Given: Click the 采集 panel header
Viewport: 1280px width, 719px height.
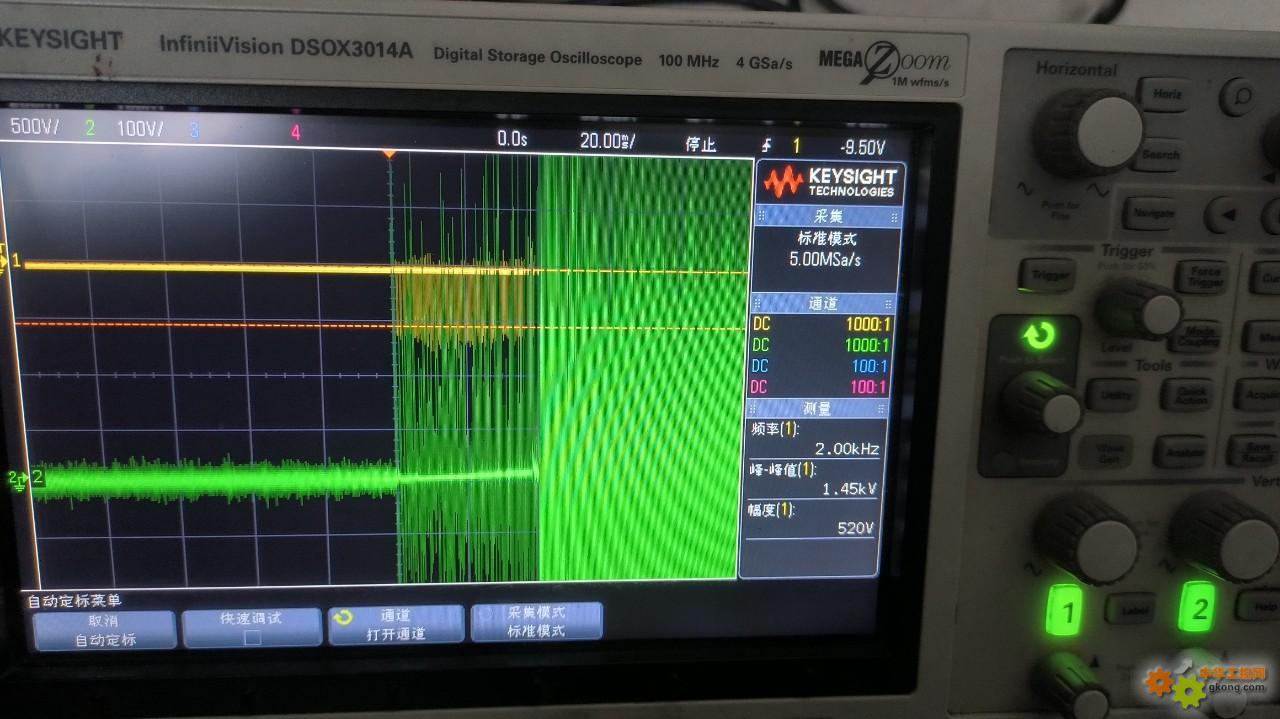Looking at the screenshot, I should coord(826,216).
